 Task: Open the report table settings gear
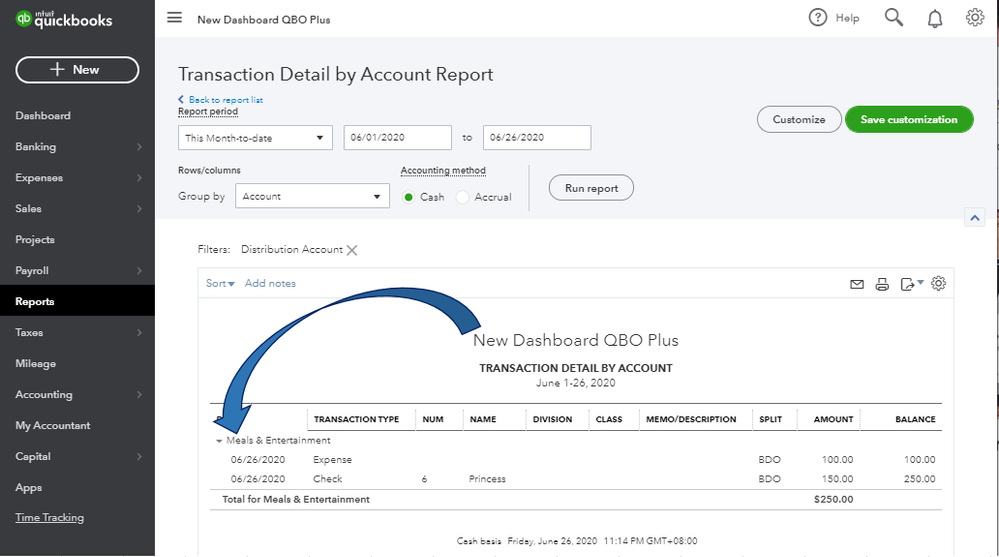click(x=938, y=284)
